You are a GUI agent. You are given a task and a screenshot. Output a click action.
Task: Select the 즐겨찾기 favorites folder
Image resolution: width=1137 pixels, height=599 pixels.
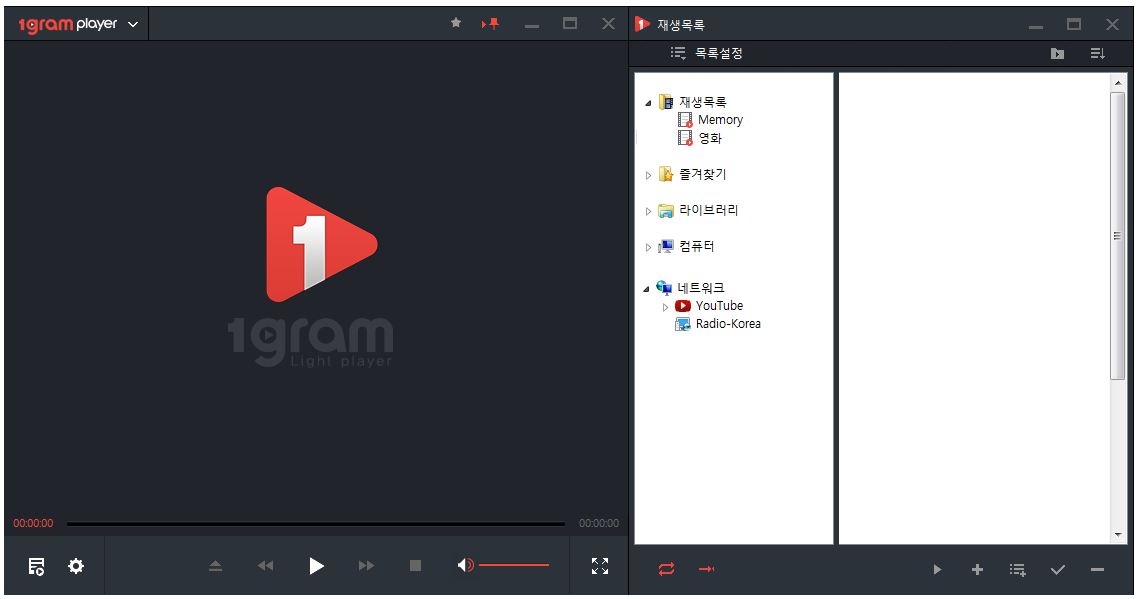click(x=703, y=174)
